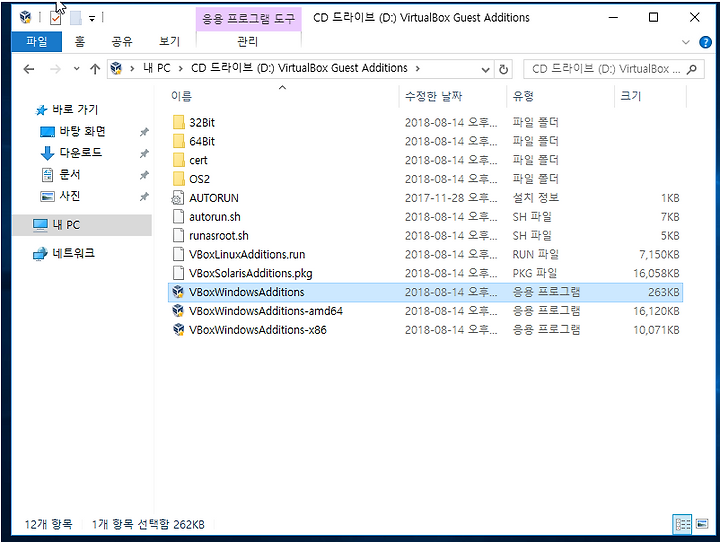
Task: Switch to the 보기 ribbon tab
Action: tap(169, 42)
